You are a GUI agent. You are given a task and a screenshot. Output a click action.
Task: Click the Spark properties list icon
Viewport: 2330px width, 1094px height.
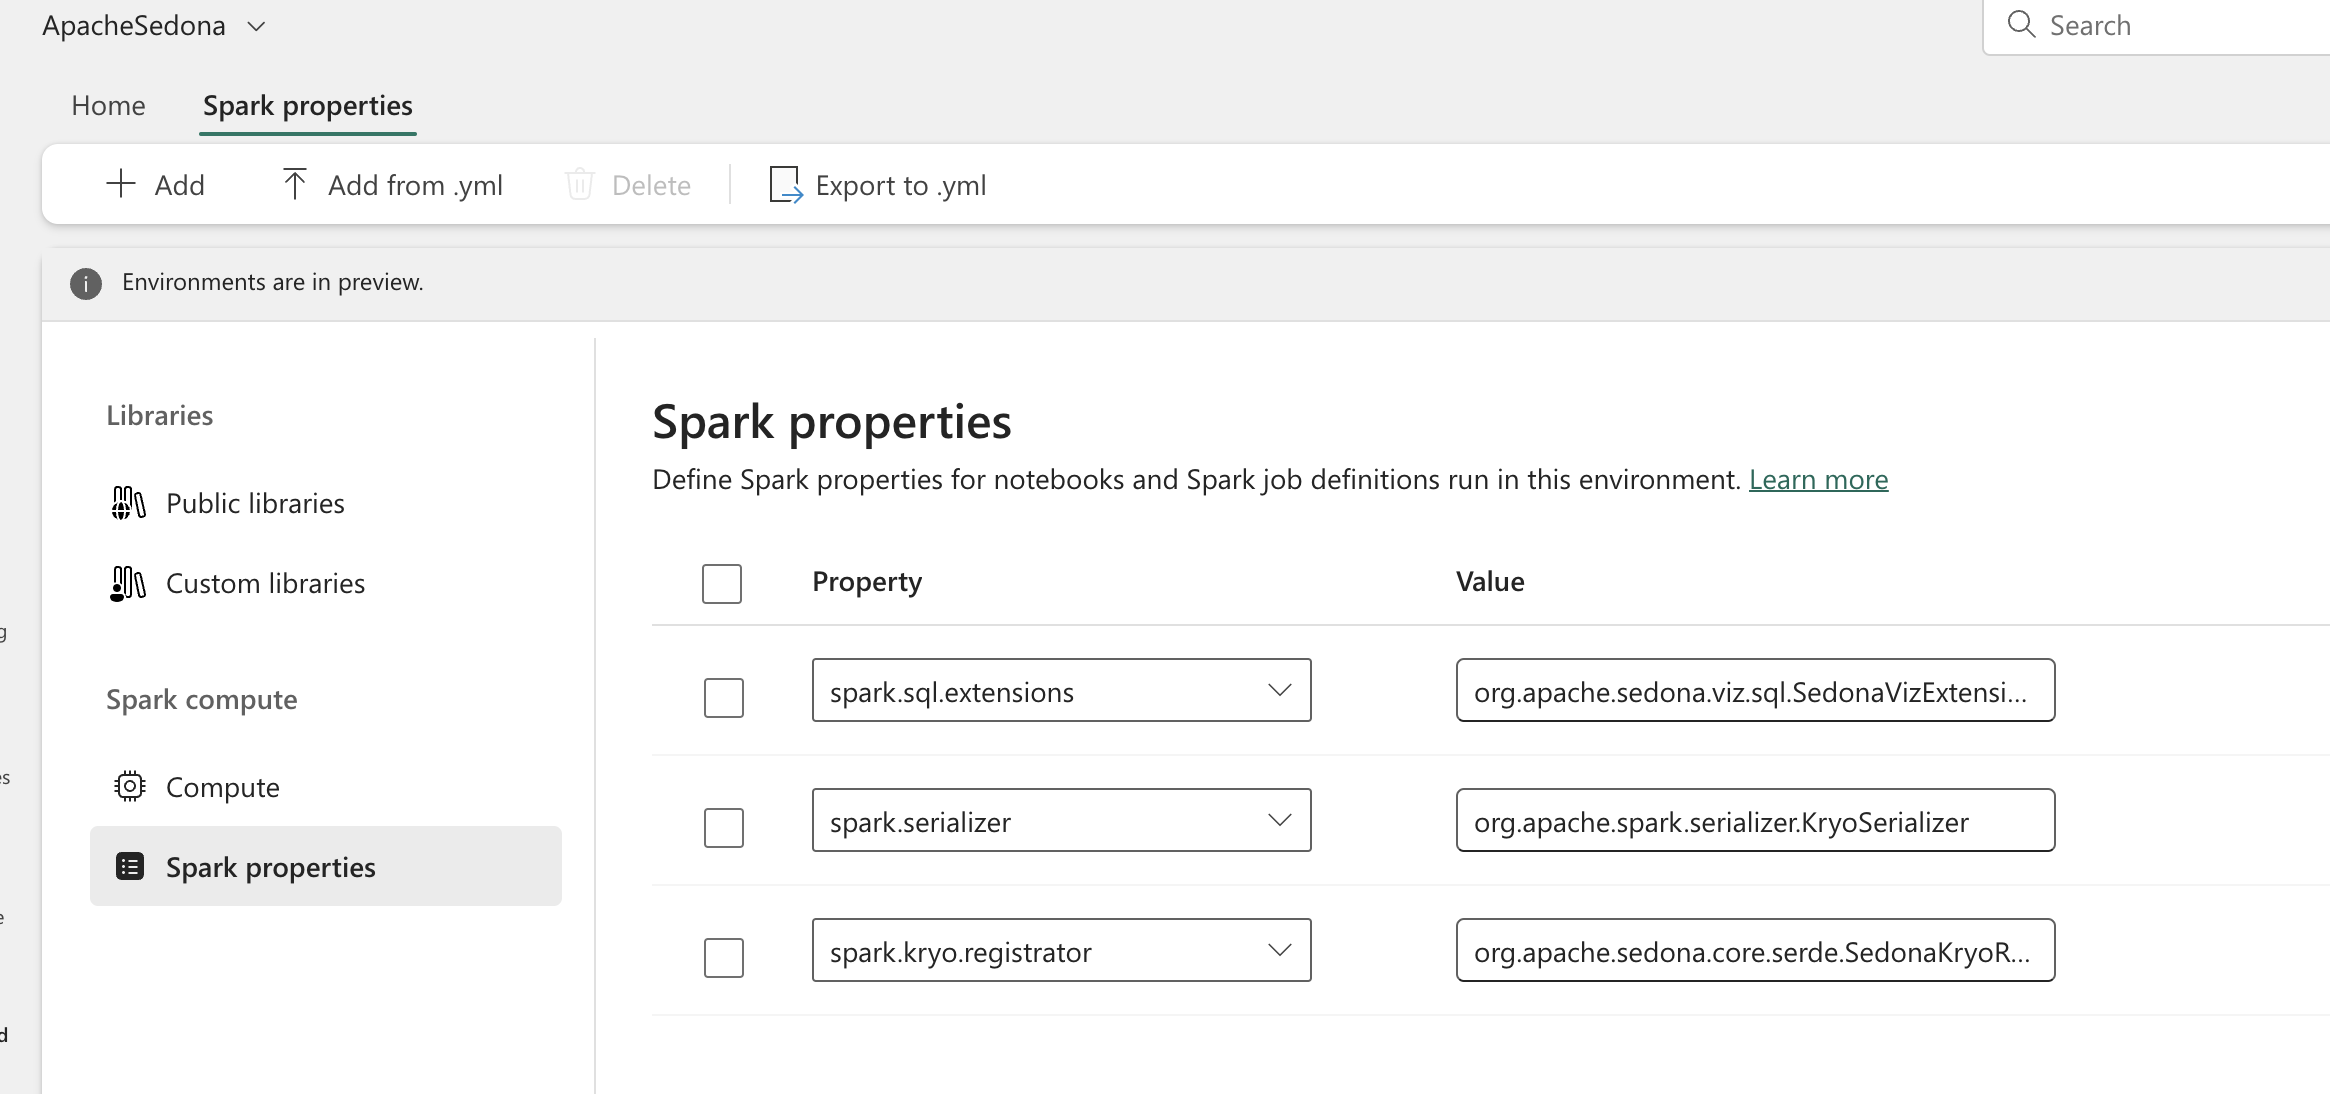[128, 866]
